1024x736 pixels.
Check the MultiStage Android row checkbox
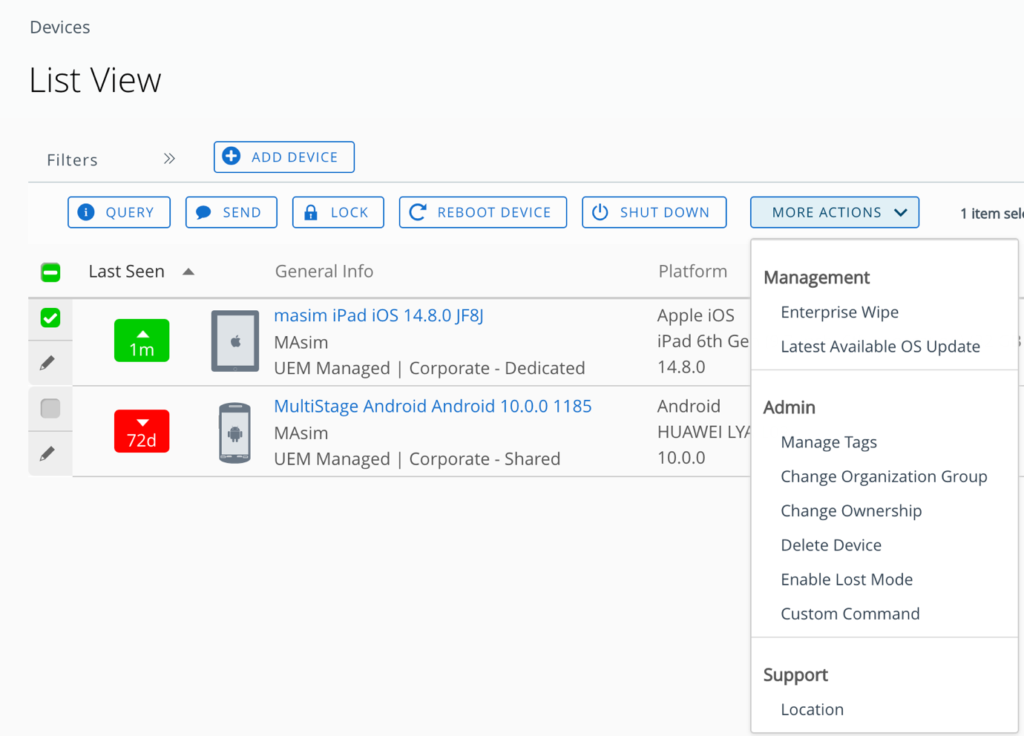tap(50, 408)
